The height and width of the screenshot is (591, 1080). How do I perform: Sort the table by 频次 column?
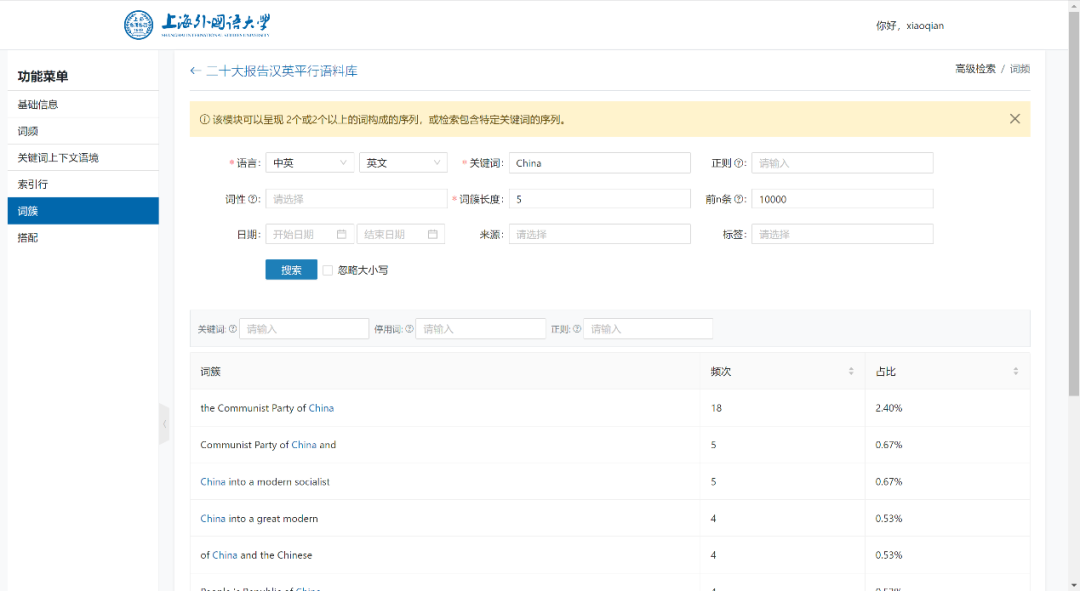click(x=851, y=371)
